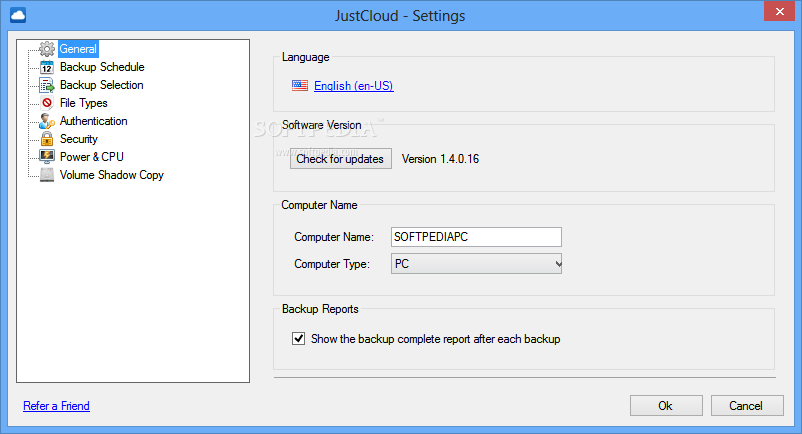Click the 'Computer Type:' label
Viewport: 802px width, 434px height.
pyautogui.click(x=331, y=264)
